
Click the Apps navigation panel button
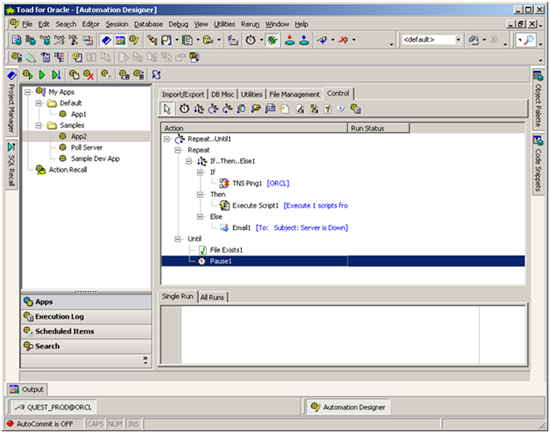tap(86, 302)
